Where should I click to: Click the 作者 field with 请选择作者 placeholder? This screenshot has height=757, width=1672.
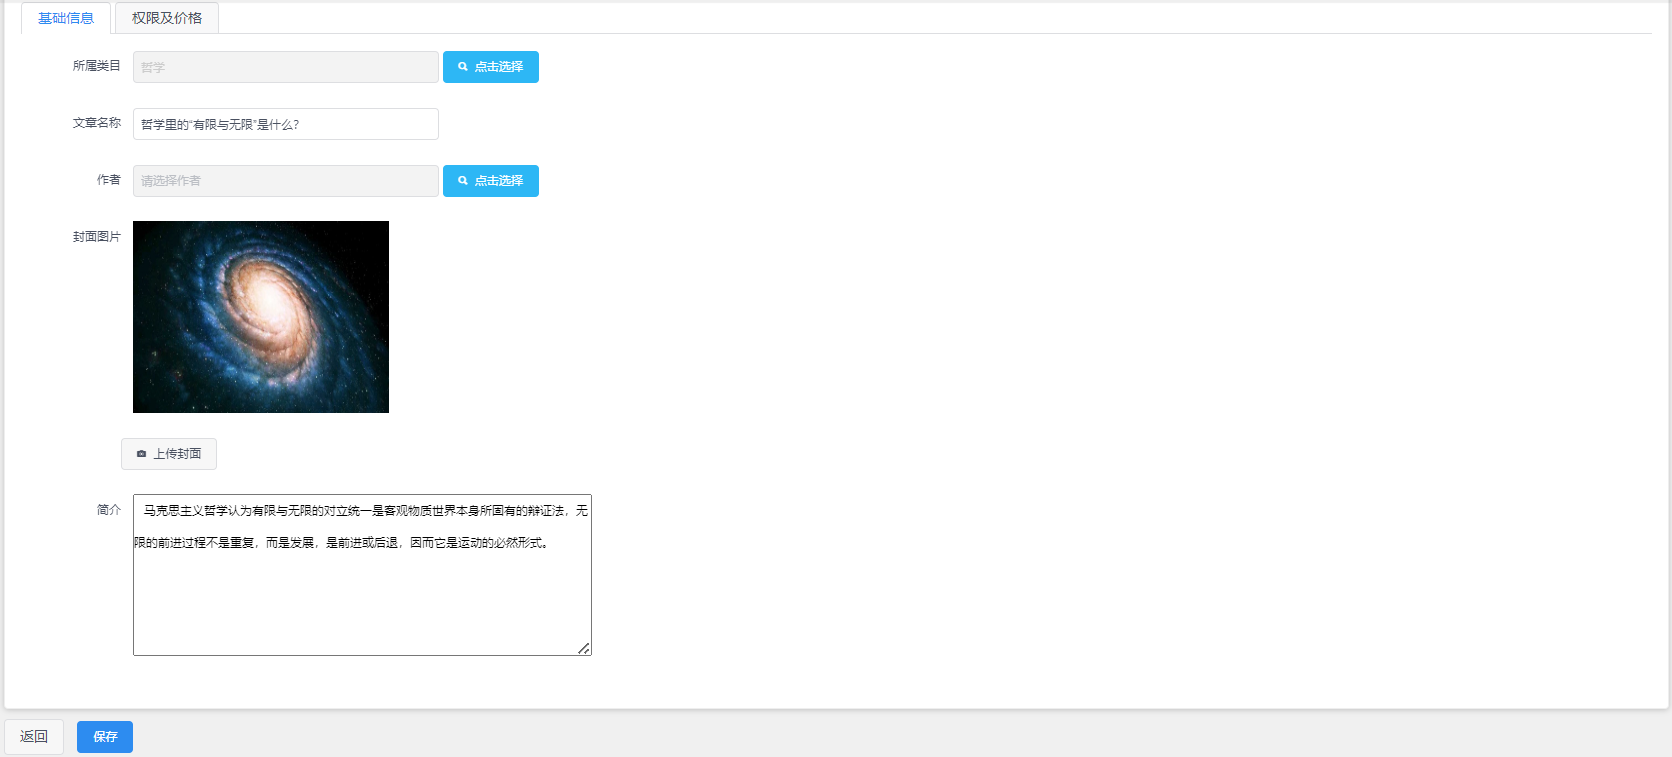(286, 181)
